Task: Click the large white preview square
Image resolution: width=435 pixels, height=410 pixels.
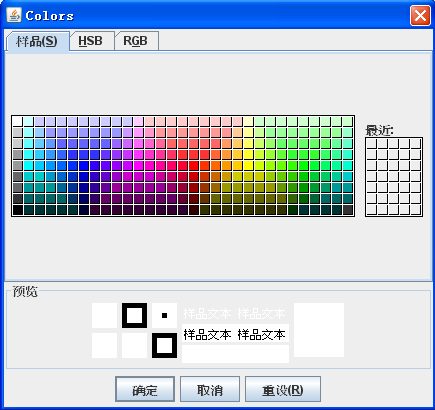Action: click(319, 330)
